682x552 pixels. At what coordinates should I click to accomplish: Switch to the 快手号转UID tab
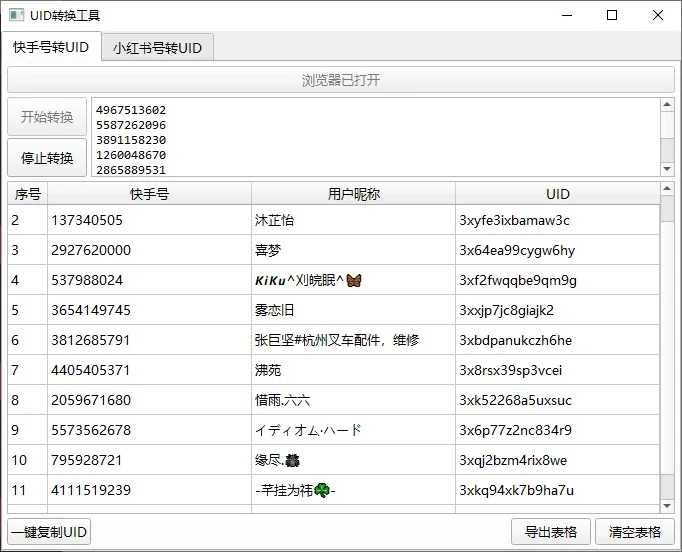pyautogui.click(x=51, y=47)
